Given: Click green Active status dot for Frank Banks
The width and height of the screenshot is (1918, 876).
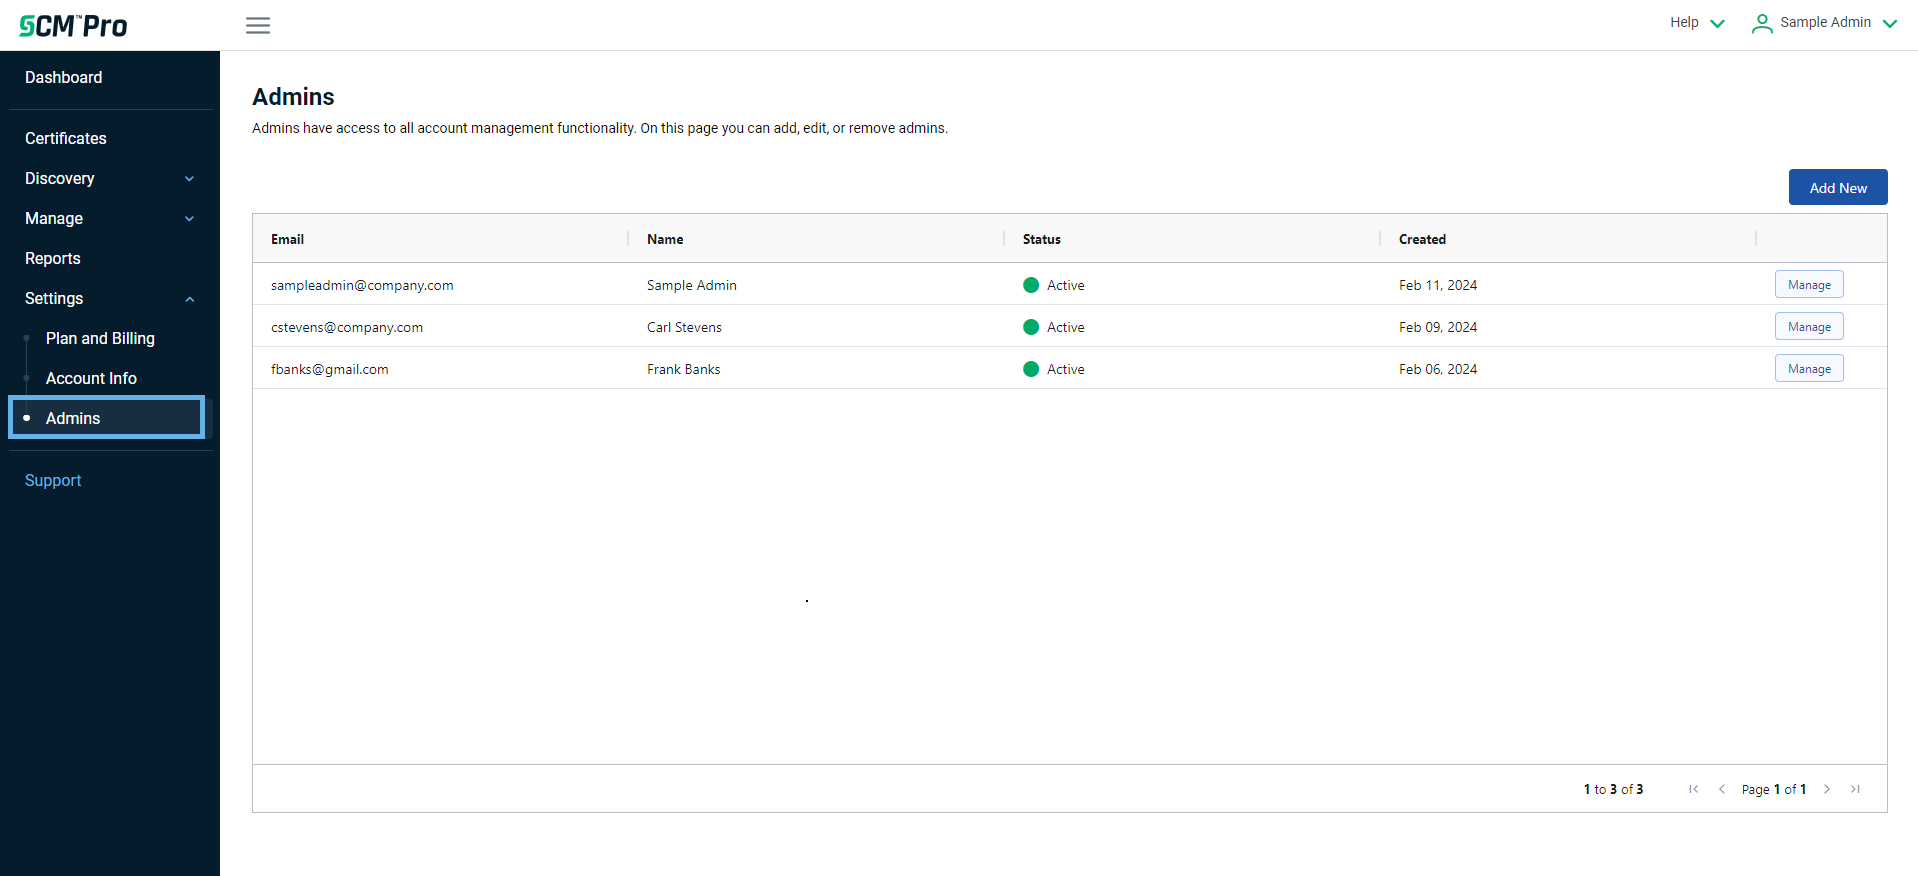Looking at the screenshot, I should point(1031,369).
